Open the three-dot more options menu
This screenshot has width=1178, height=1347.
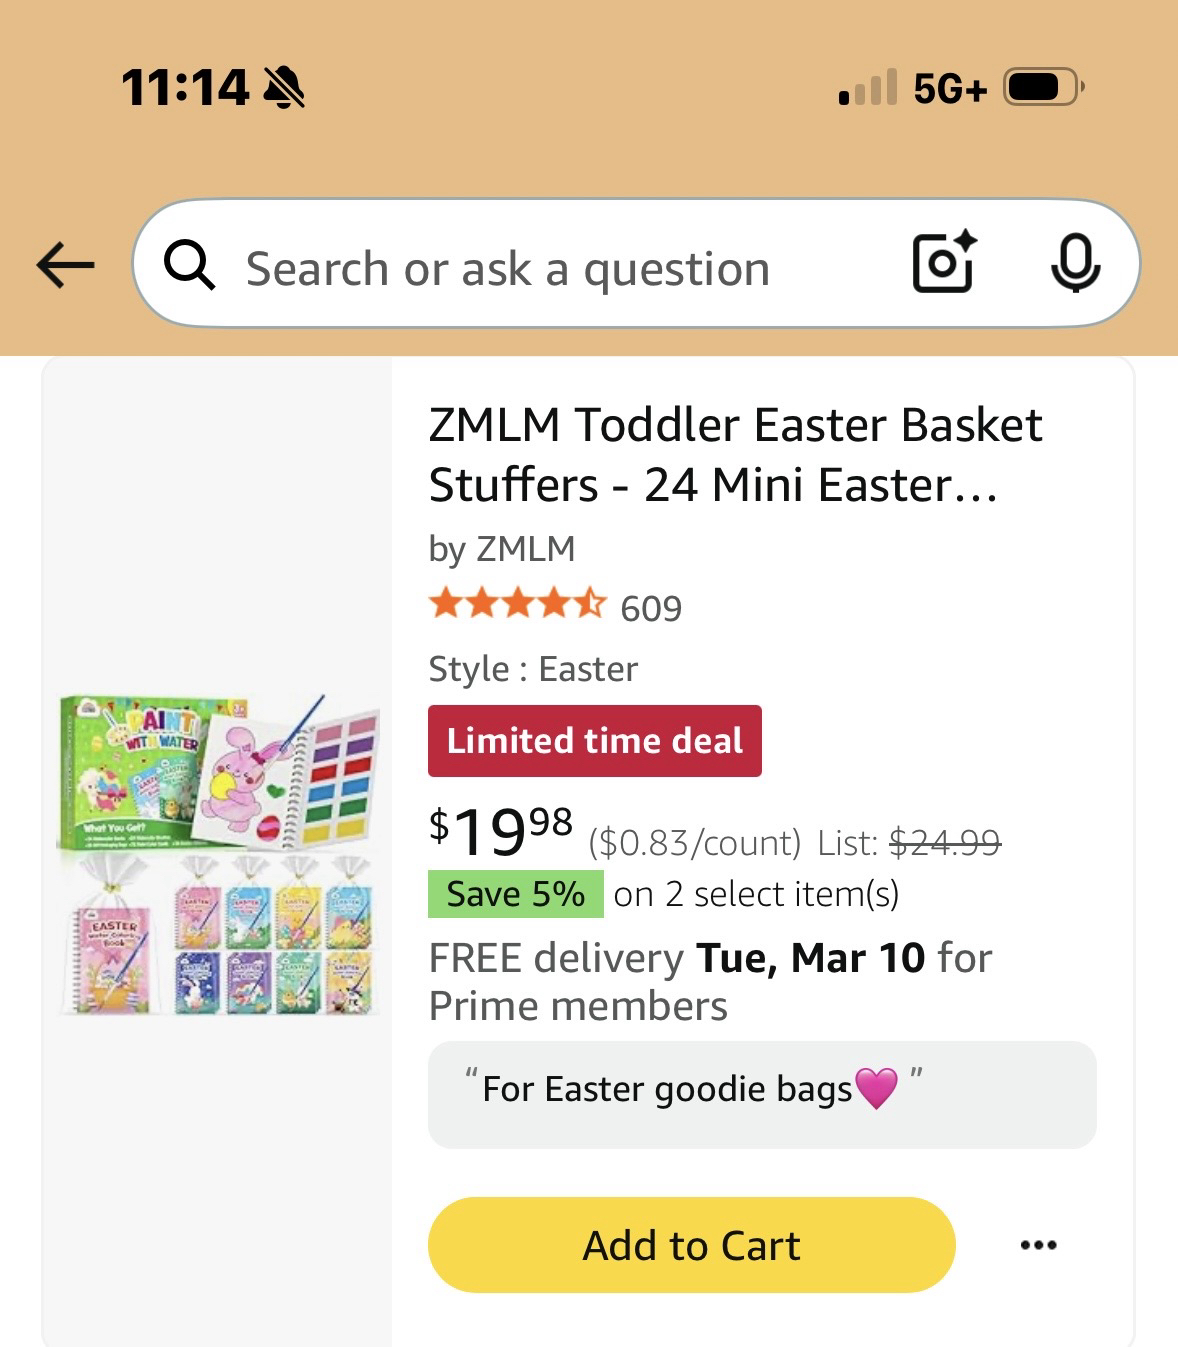(1038, 1245)
